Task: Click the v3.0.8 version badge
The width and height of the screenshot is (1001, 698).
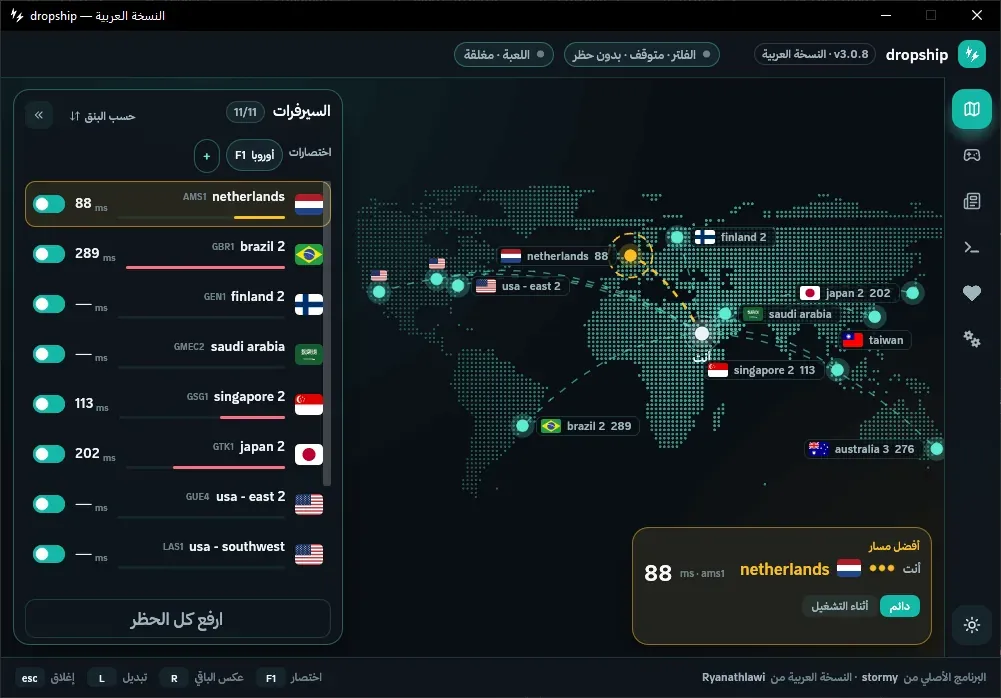Action: click(x=815, y=54)
